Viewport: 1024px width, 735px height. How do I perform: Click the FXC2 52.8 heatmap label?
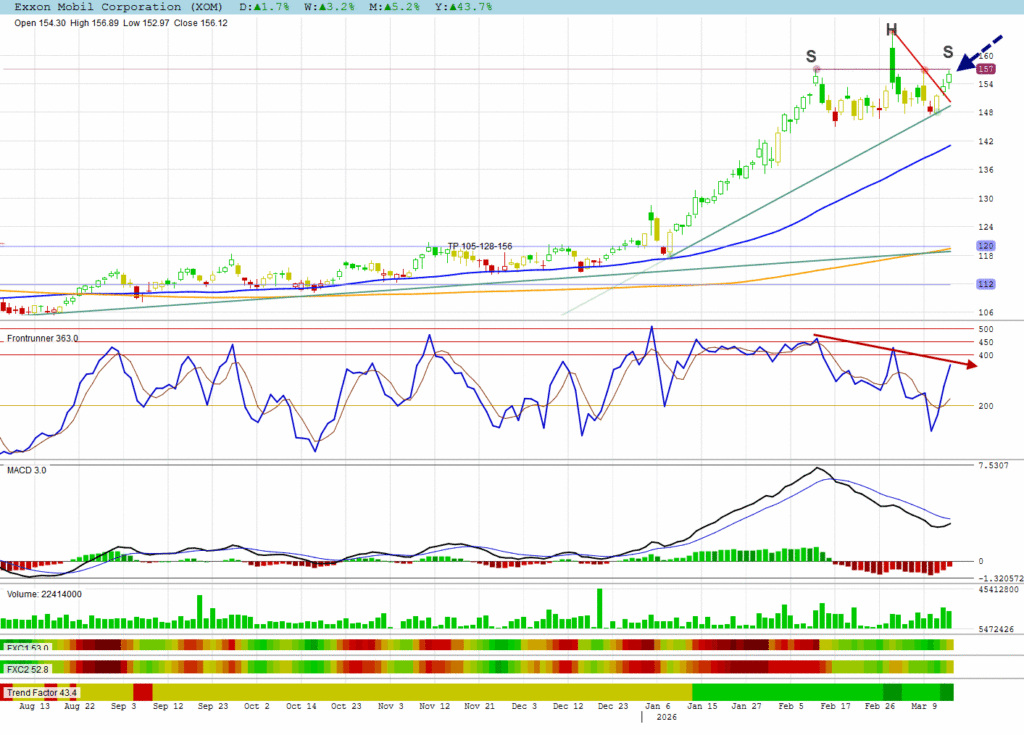tap(25, 668)
